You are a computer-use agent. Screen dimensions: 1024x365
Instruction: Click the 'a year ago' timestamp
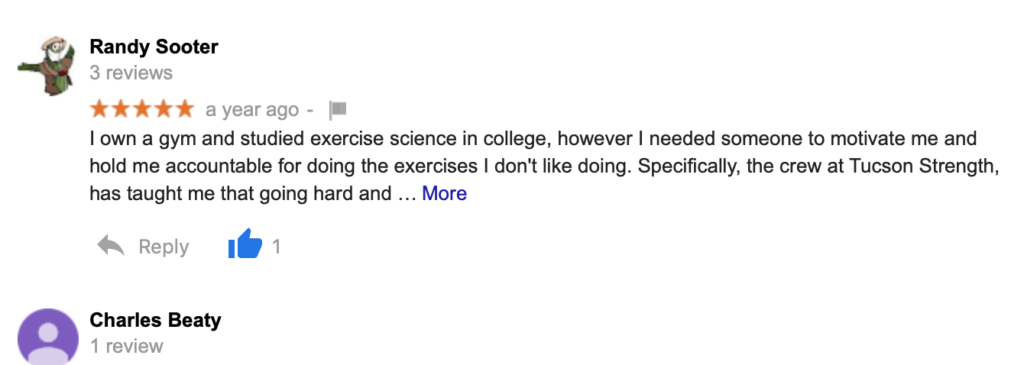pyautogui.click(x=252, y=110)
